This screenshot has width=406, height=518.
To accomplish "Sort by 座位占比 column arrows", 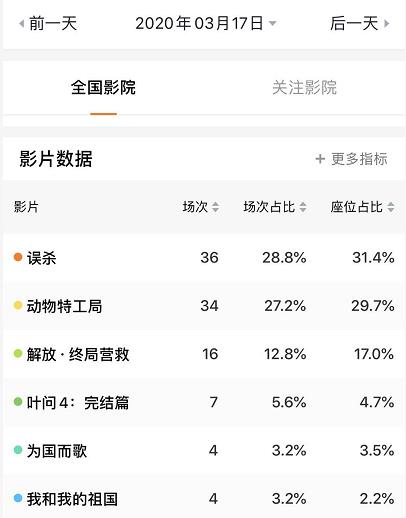I will coord(391,207).
